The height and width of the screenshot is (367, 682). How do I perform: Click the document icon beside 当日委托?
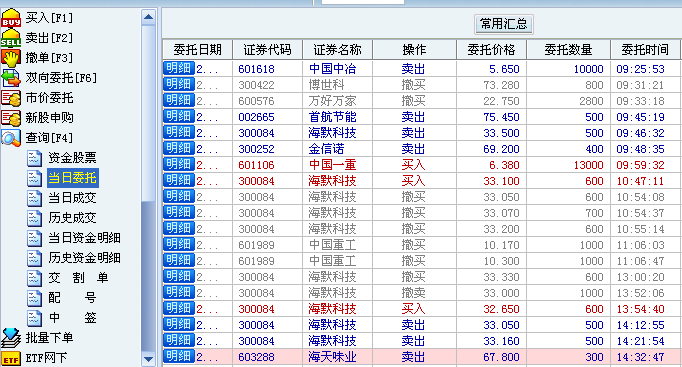tap(34, 178)
